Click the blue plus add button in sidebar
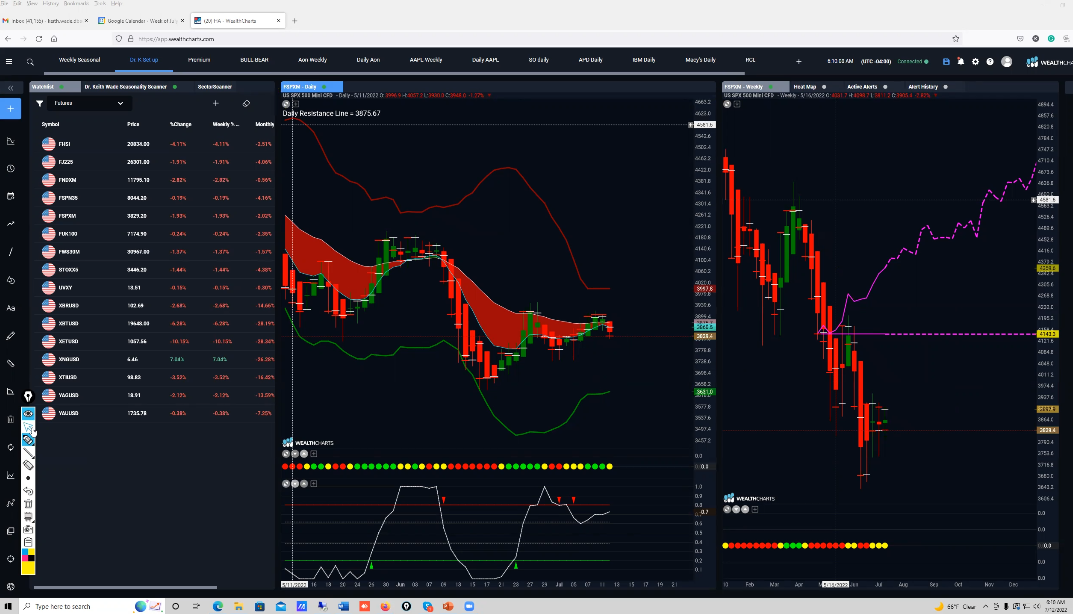1073x614 pixels. tap(10, 109)
